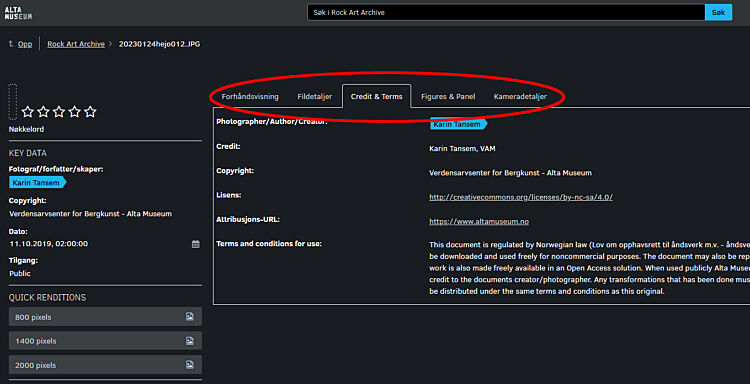
Task: Switch to the Kameradetaljer tab
Action: pyautogui.click(x=520, y=97)
